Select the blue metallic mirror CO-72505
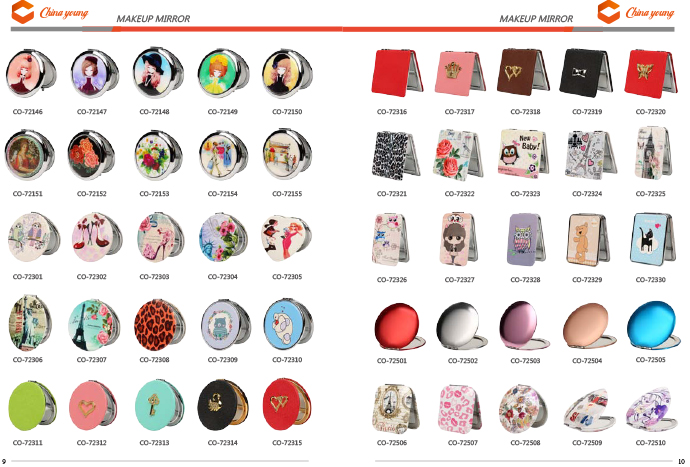This screenshot has height=467, width=690. pos(653,326)
